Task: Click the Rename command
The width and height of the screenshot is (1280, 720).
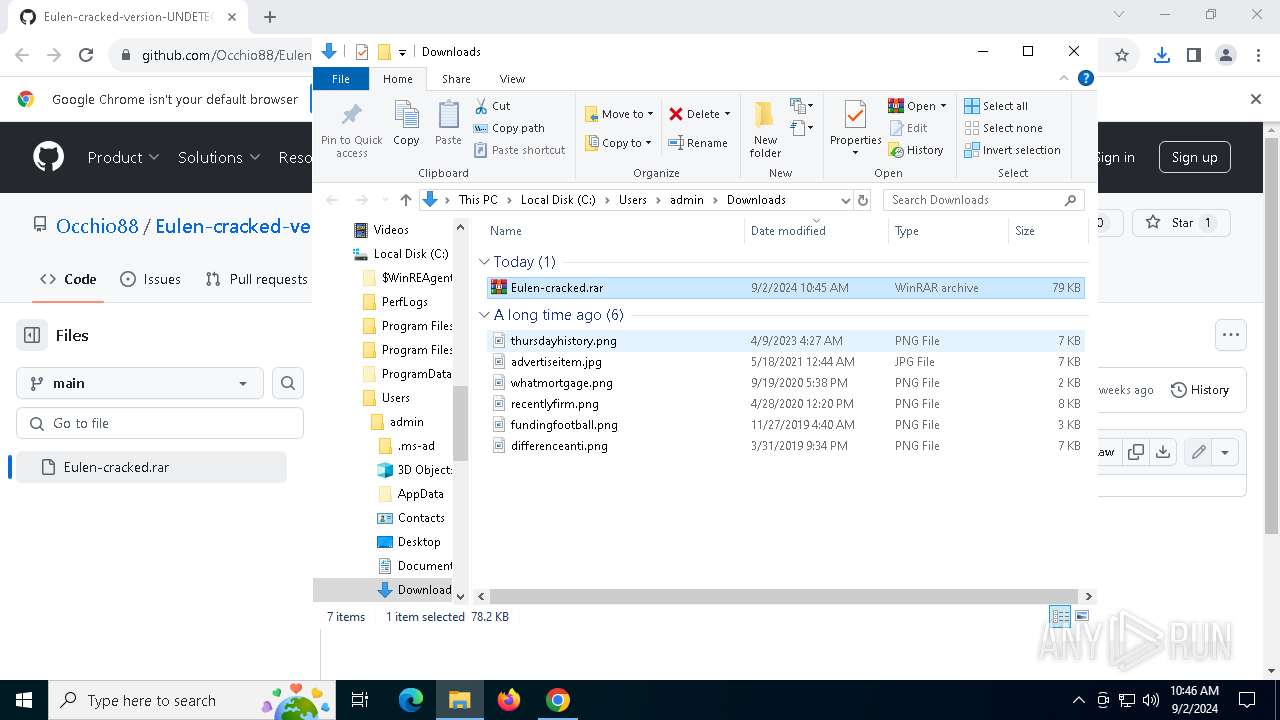Action: click(x=698, y=143)
